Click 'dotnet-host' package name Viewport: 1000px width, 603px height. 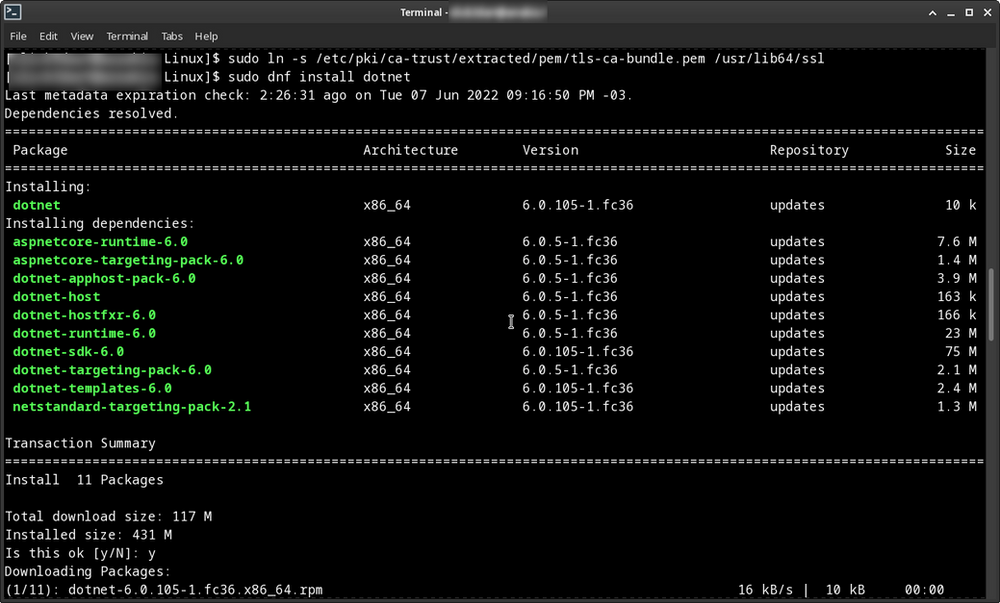[56, 297]
